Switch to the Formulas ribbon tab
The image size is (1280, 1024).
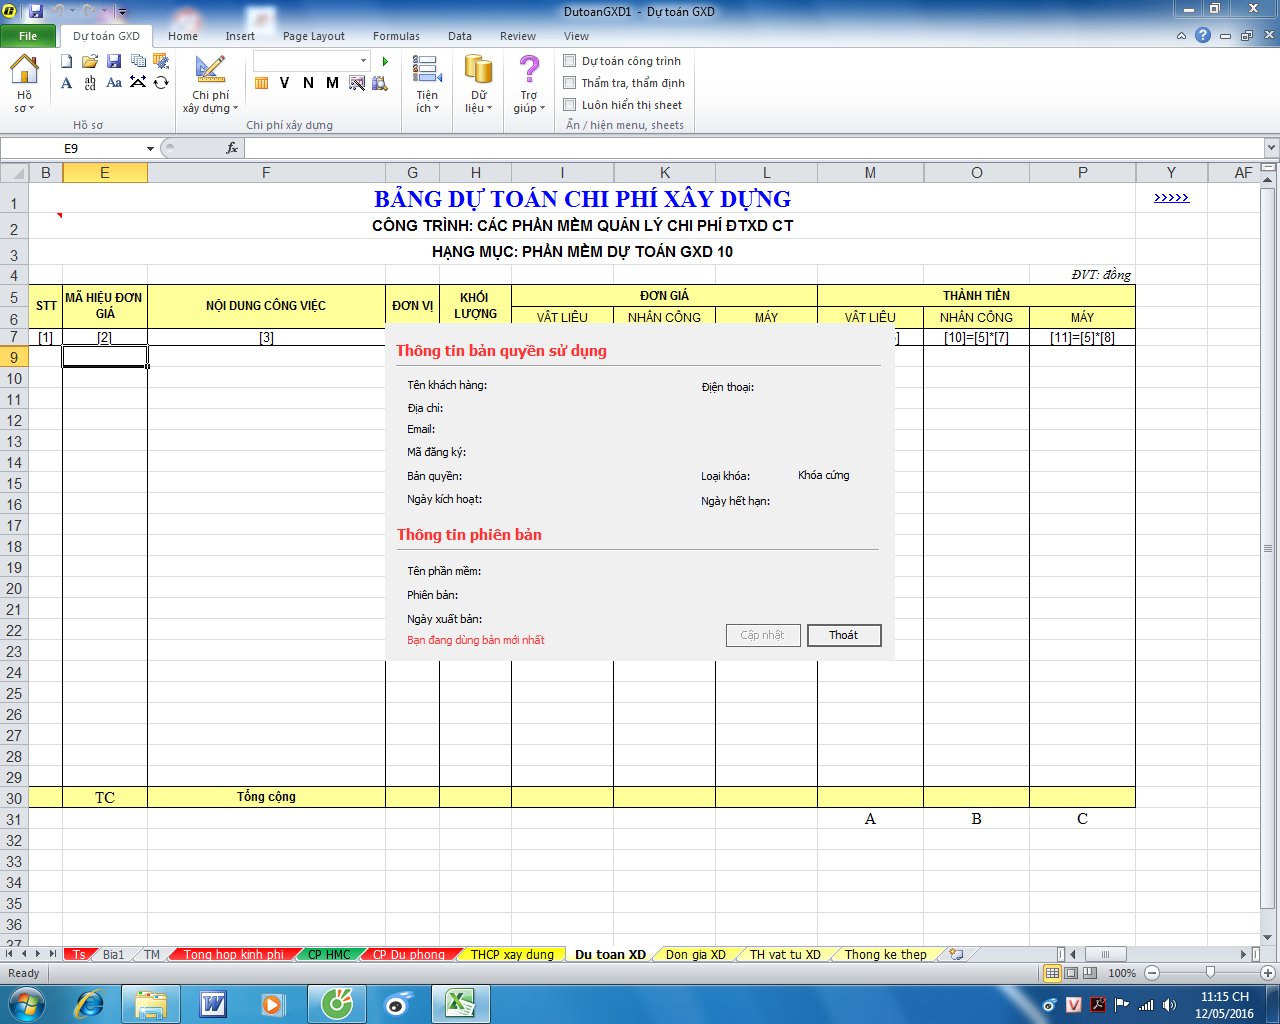point(396,36)
